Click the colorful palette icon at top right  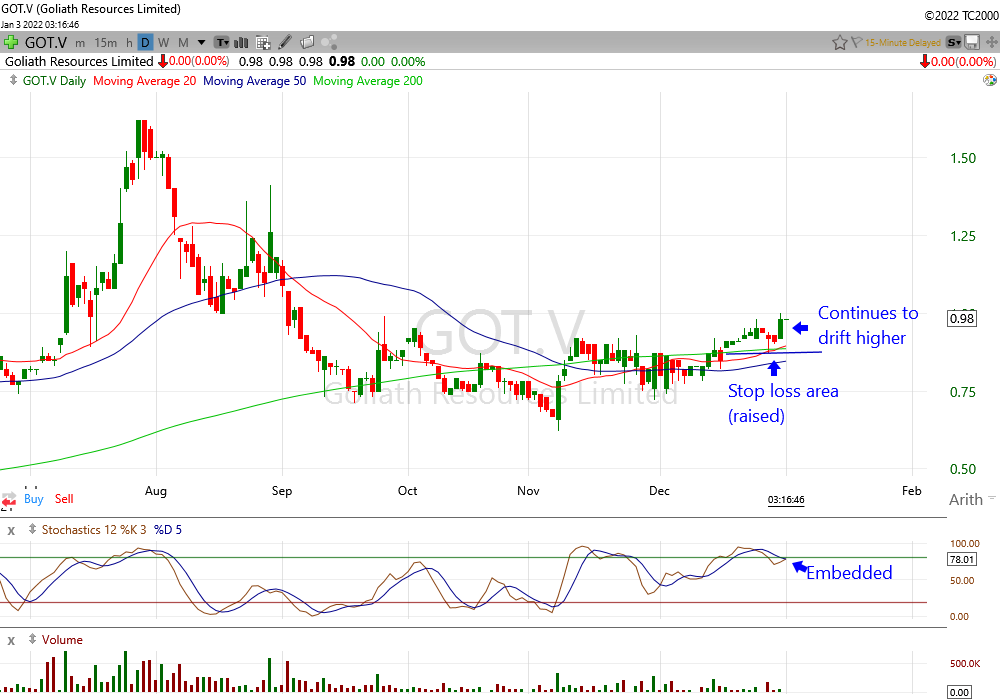990,80
